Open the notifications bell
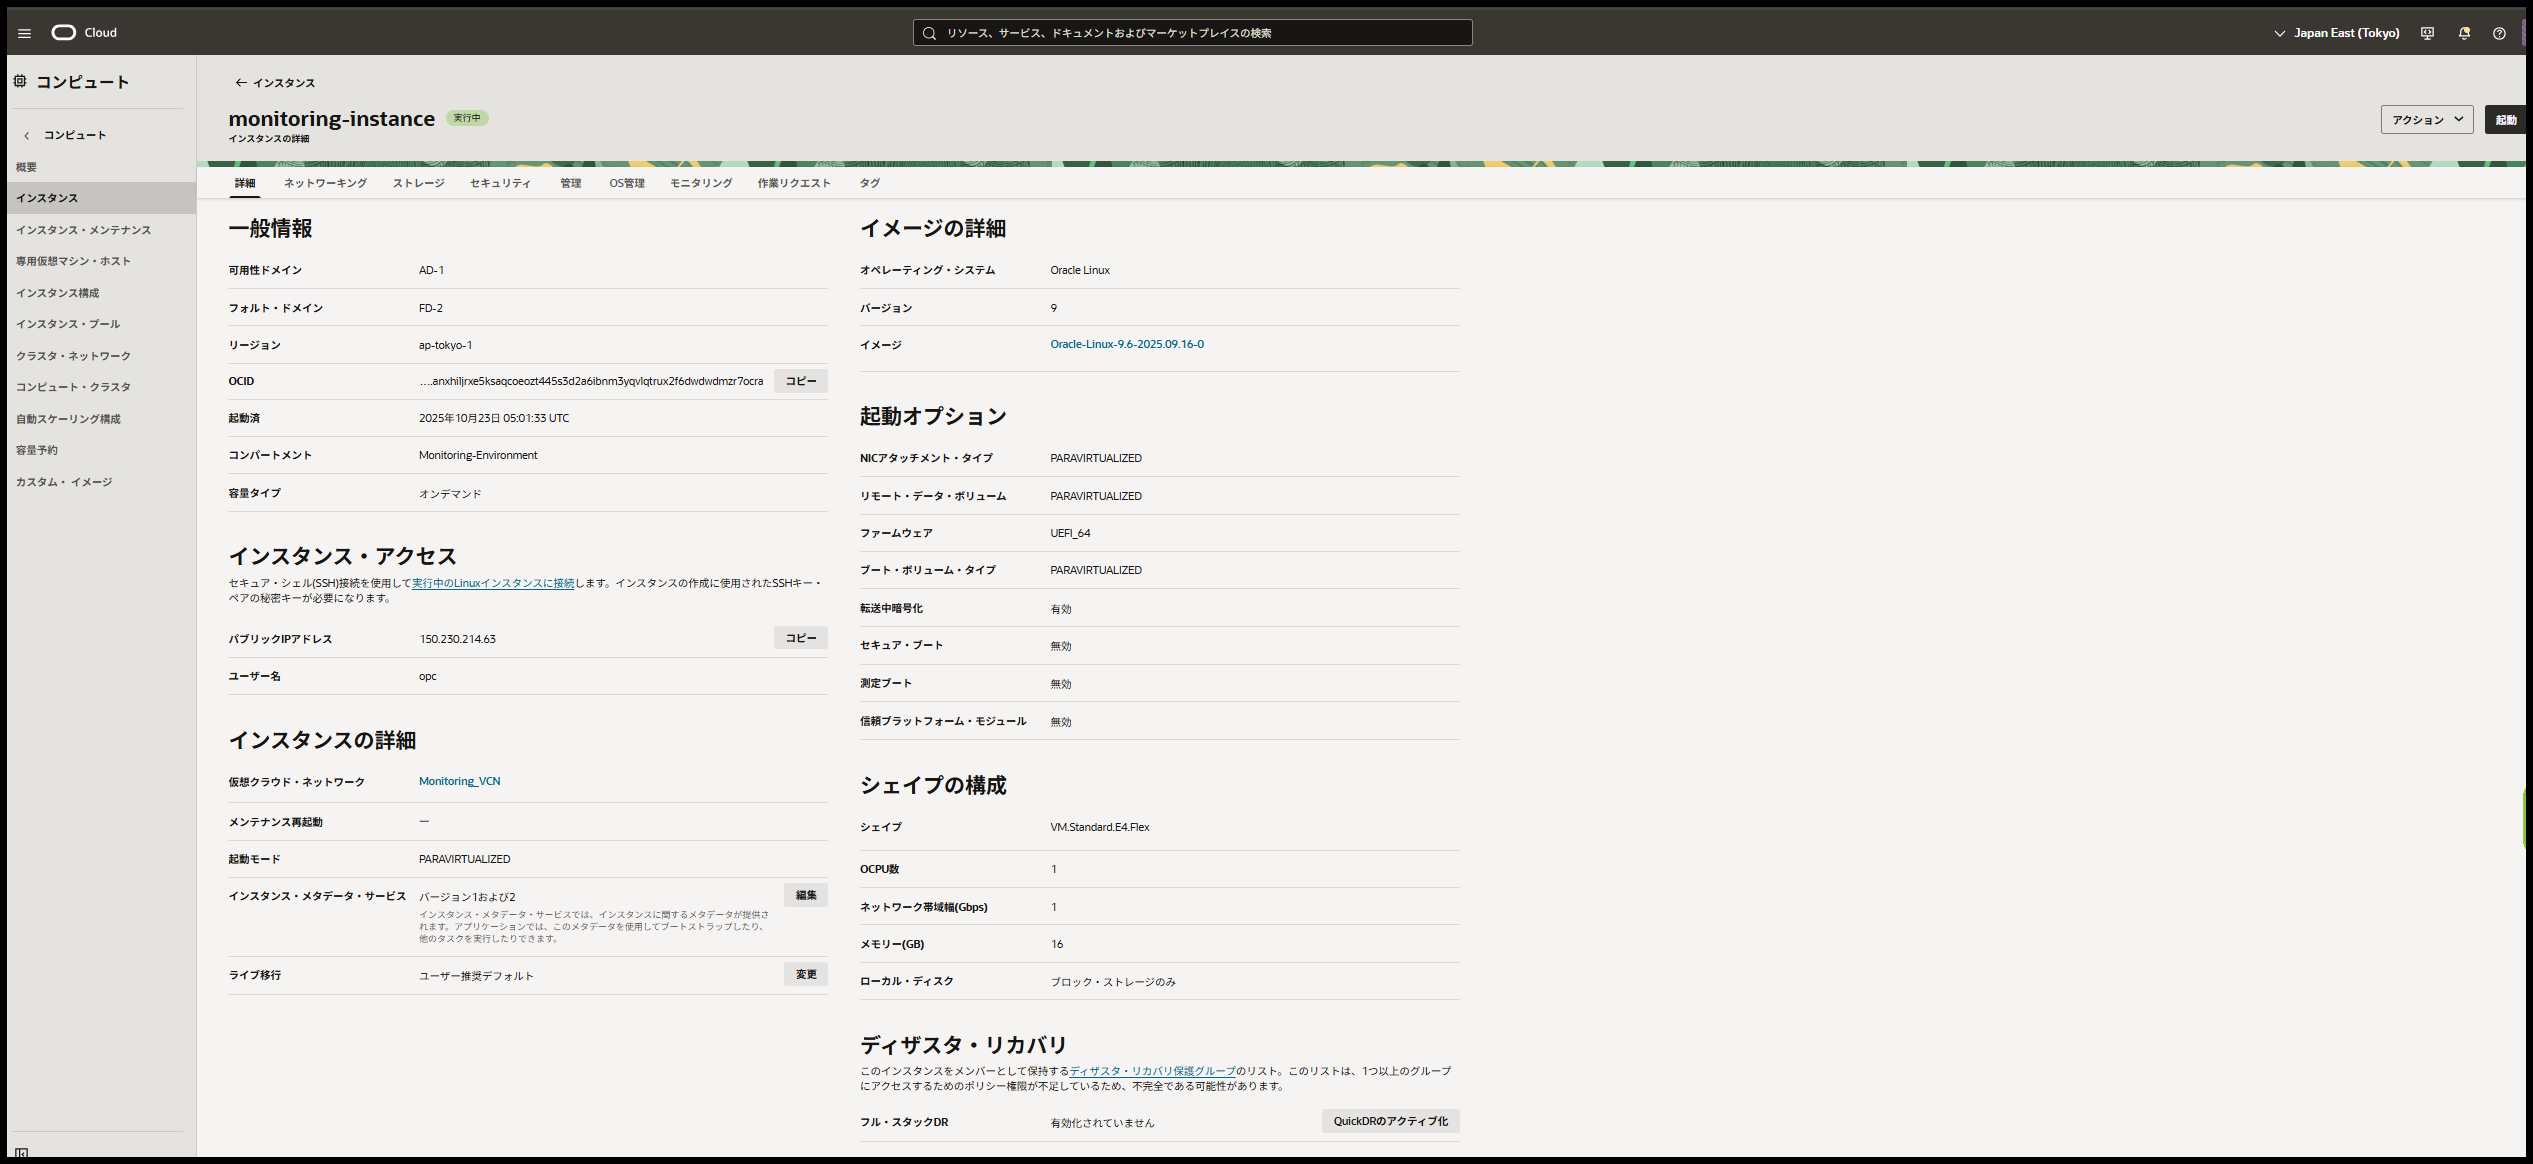 point(2464,33)
